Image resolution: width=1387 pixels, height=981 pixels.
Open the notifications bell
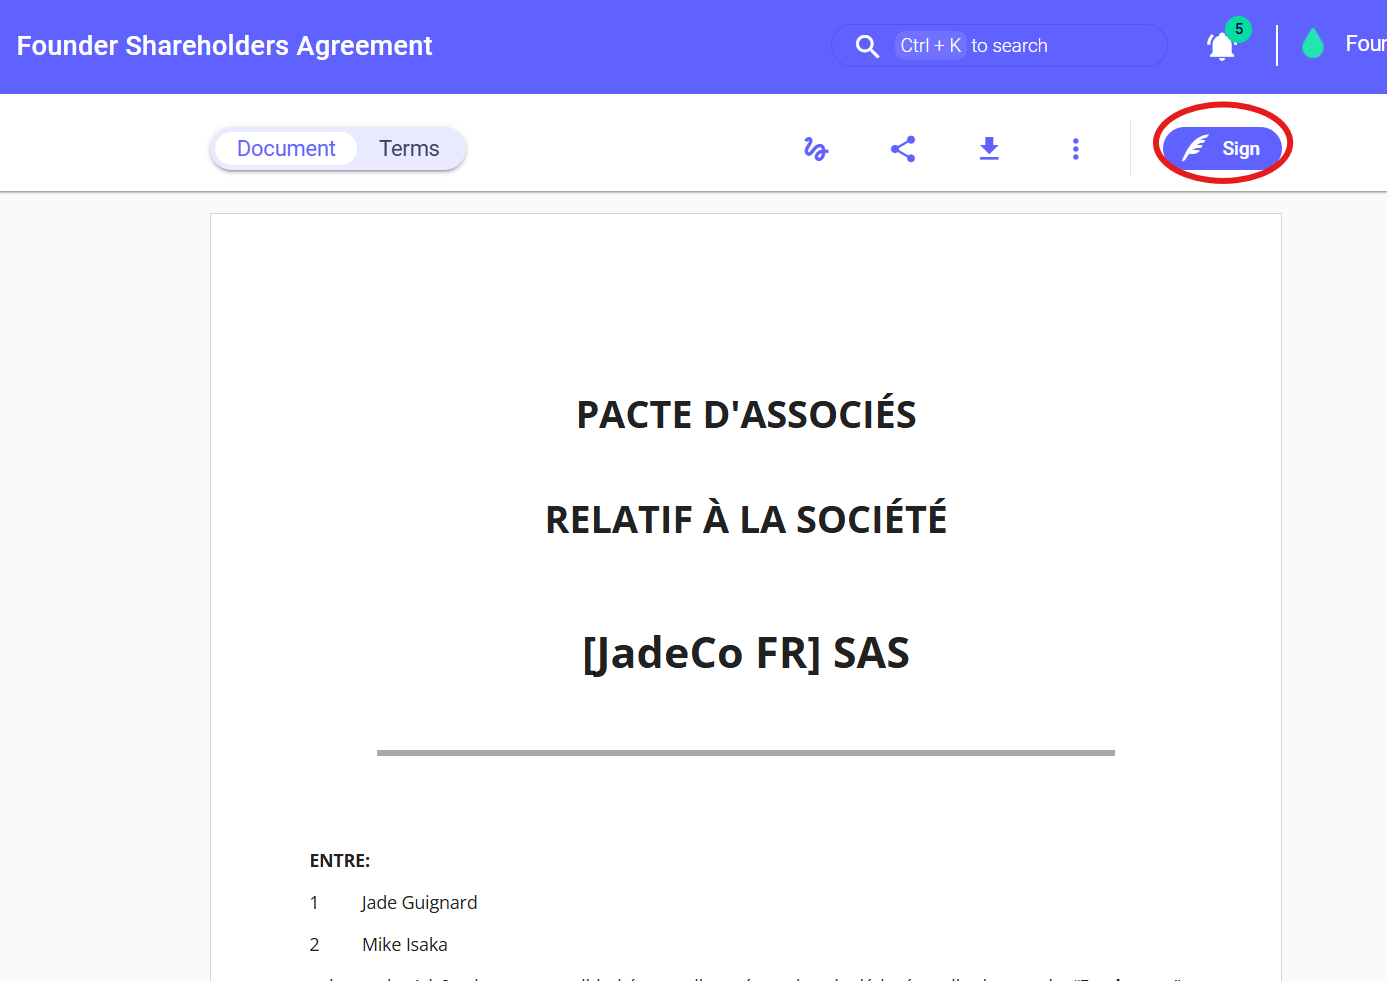pos(1221,47)
